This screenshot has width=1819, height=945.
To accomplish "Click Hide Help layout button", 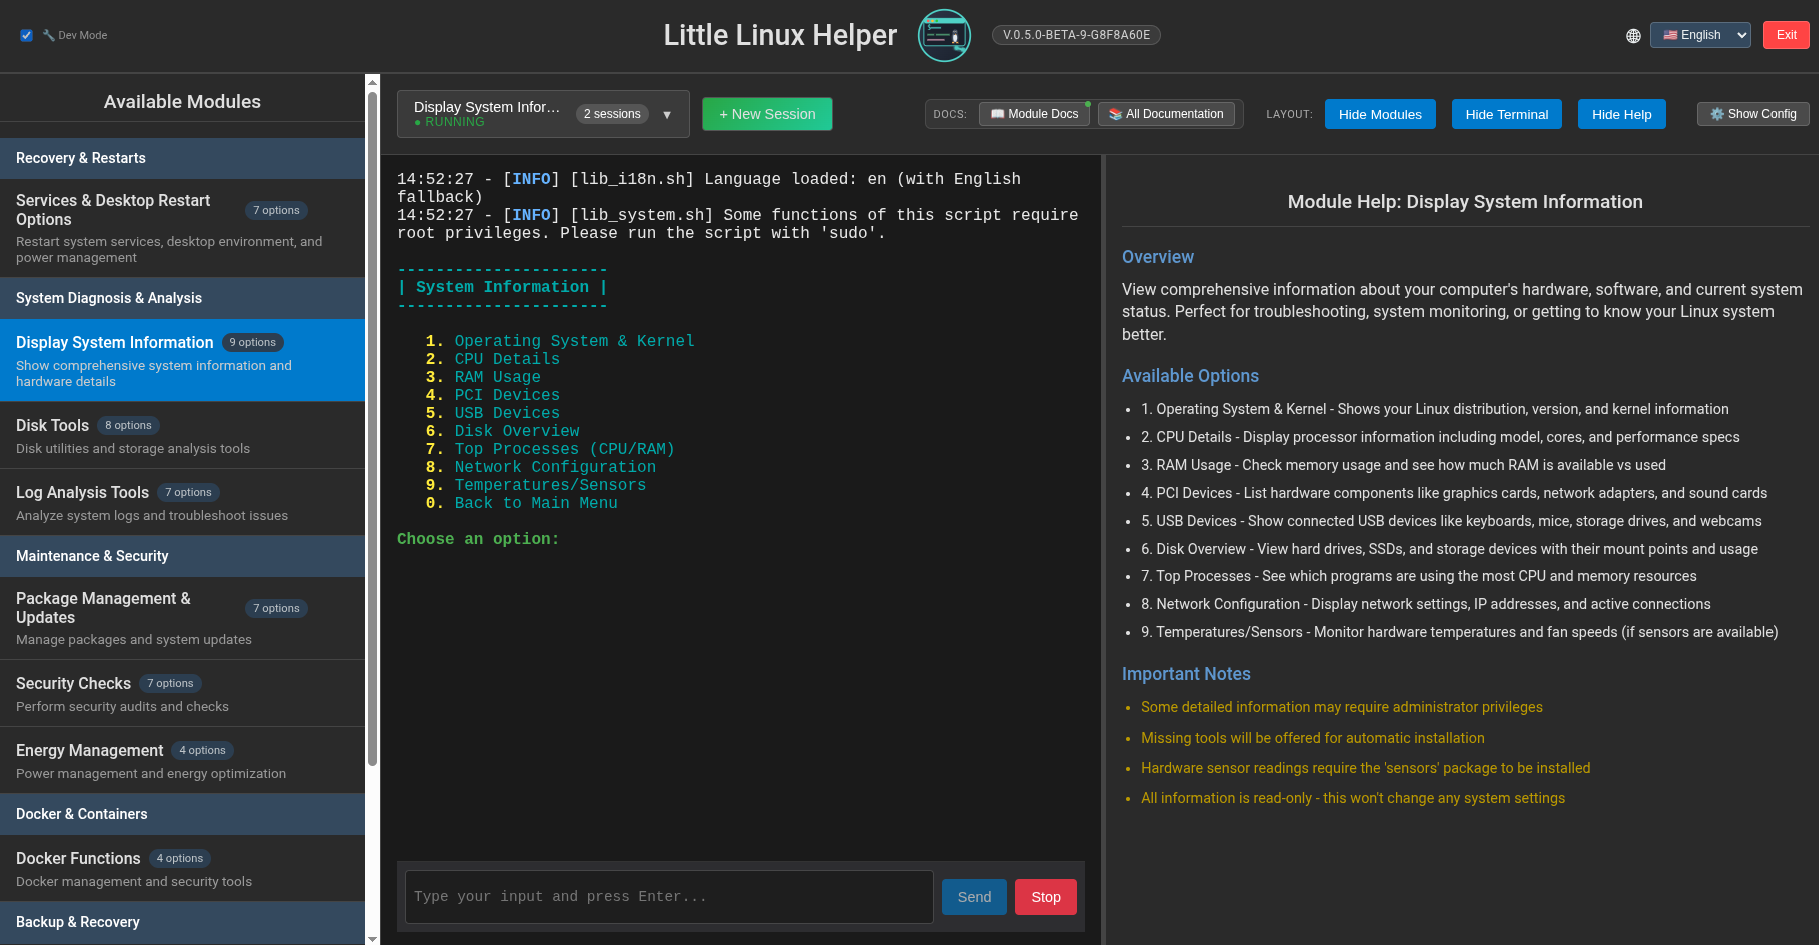I will [x=1621, y=114].
